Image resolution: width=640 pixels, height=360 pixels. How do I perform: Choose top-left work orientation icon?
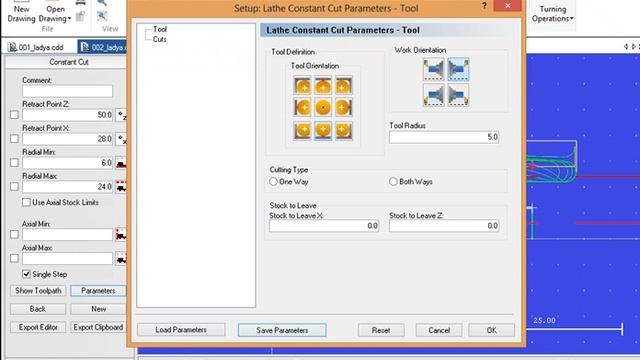(433, 69)
